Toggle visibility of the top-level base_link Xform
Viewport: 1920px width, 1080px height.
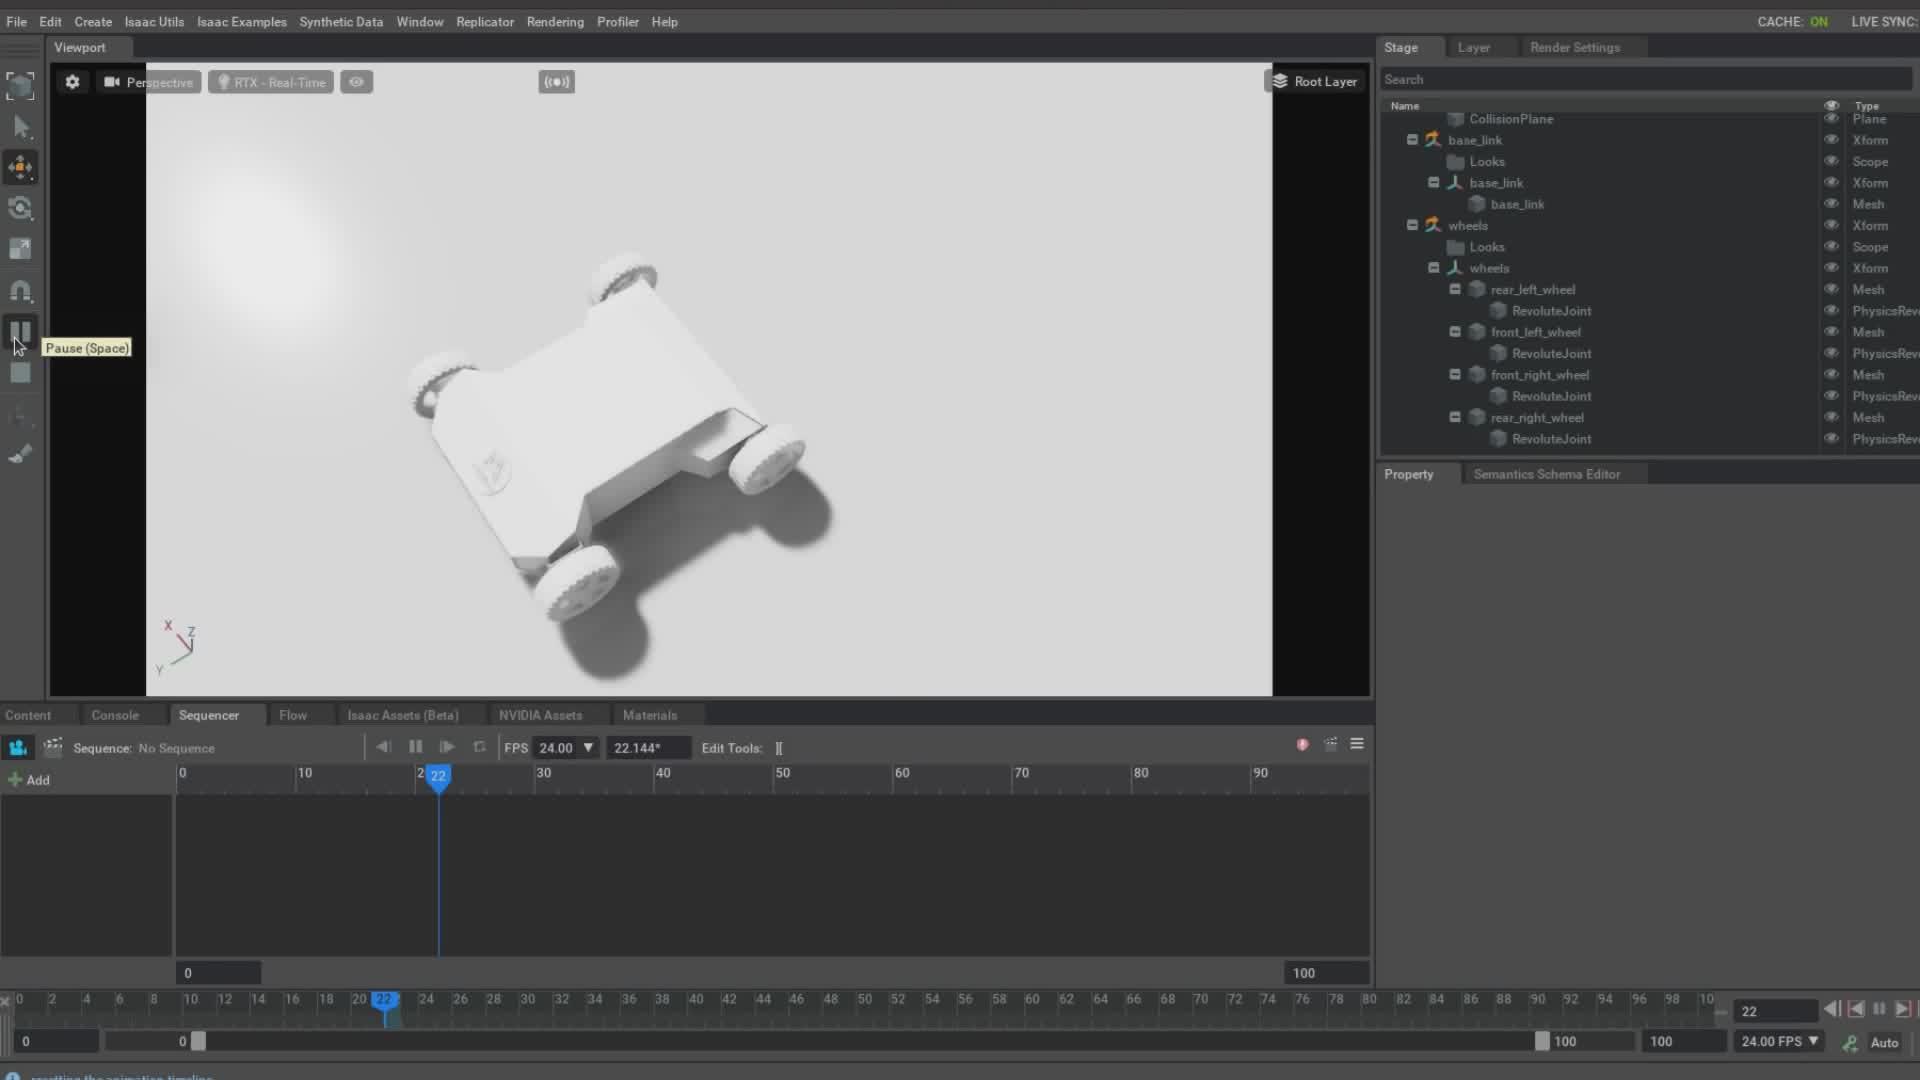pyautogui.click(x=1831, y=140)
